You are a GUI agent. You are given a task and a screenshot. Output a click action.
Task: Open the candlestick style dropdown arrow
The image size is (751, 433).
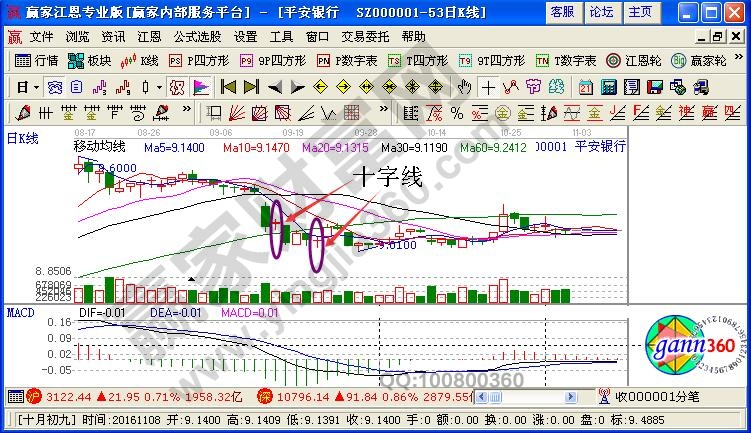click(x=160, y=86)
